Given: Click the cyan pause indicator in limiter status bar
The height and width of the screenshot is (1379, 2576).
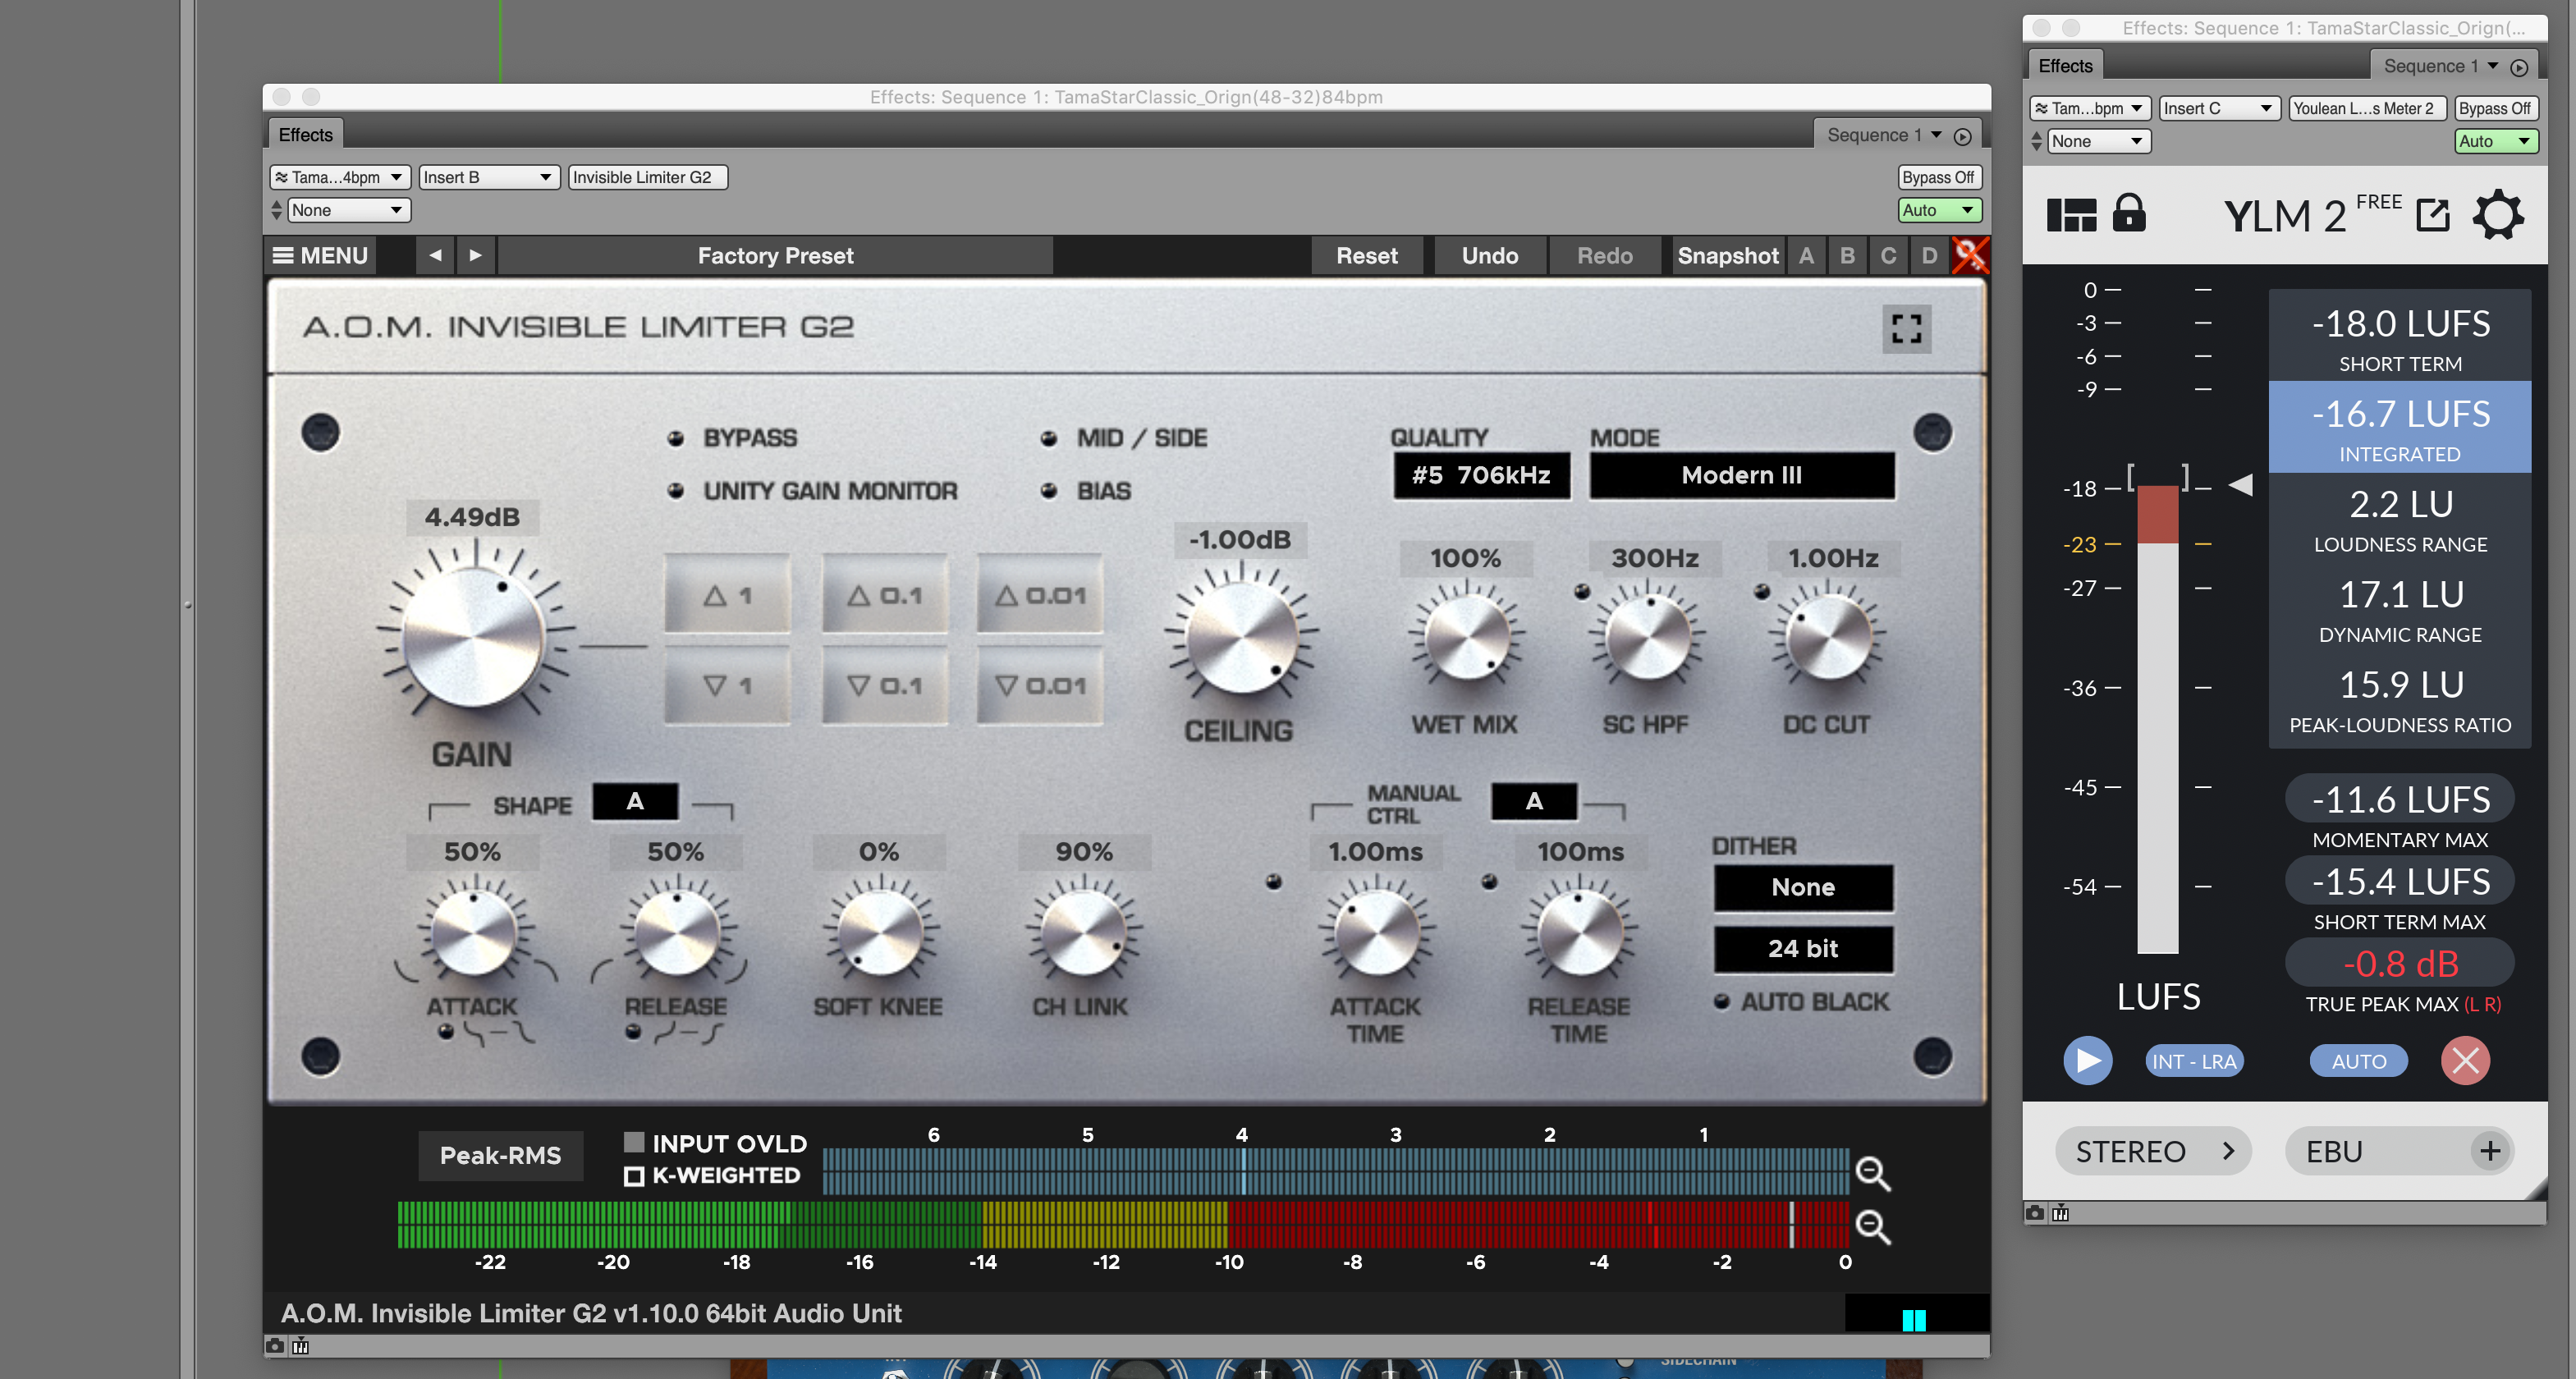Looking at the screenshot, I should [1914, 1320].
